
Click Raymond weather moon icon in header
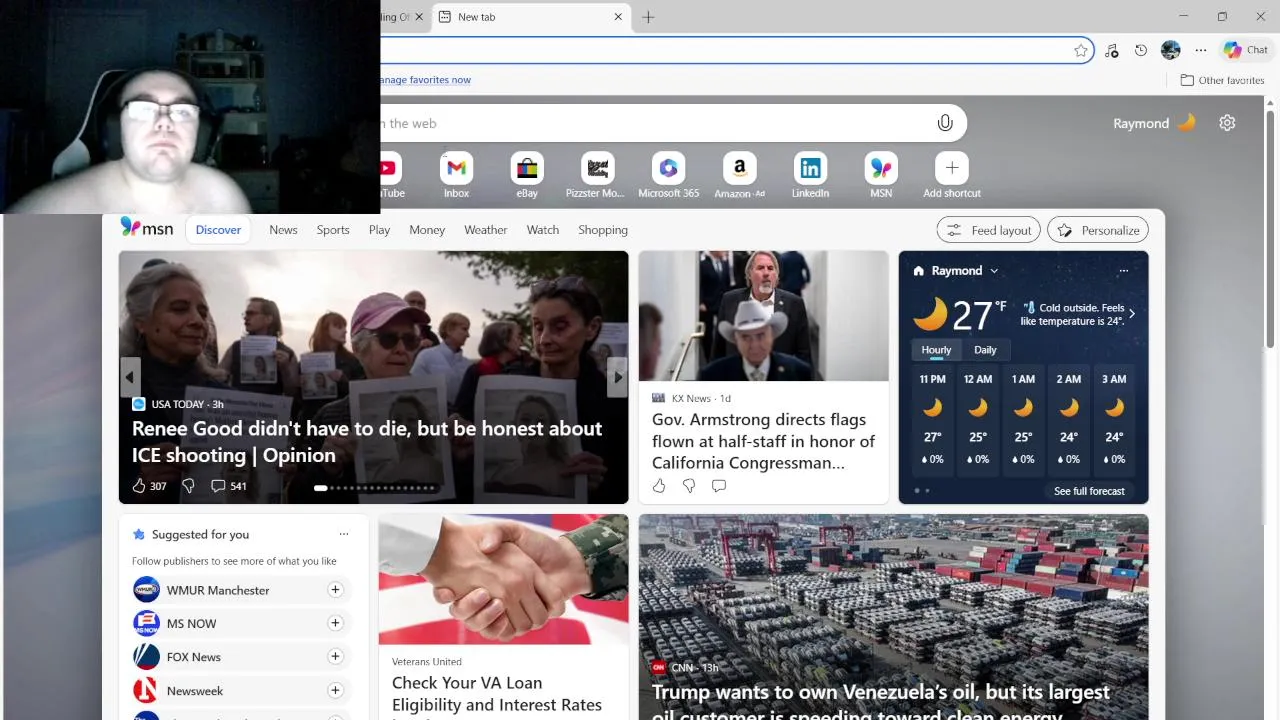(1186, 123)
